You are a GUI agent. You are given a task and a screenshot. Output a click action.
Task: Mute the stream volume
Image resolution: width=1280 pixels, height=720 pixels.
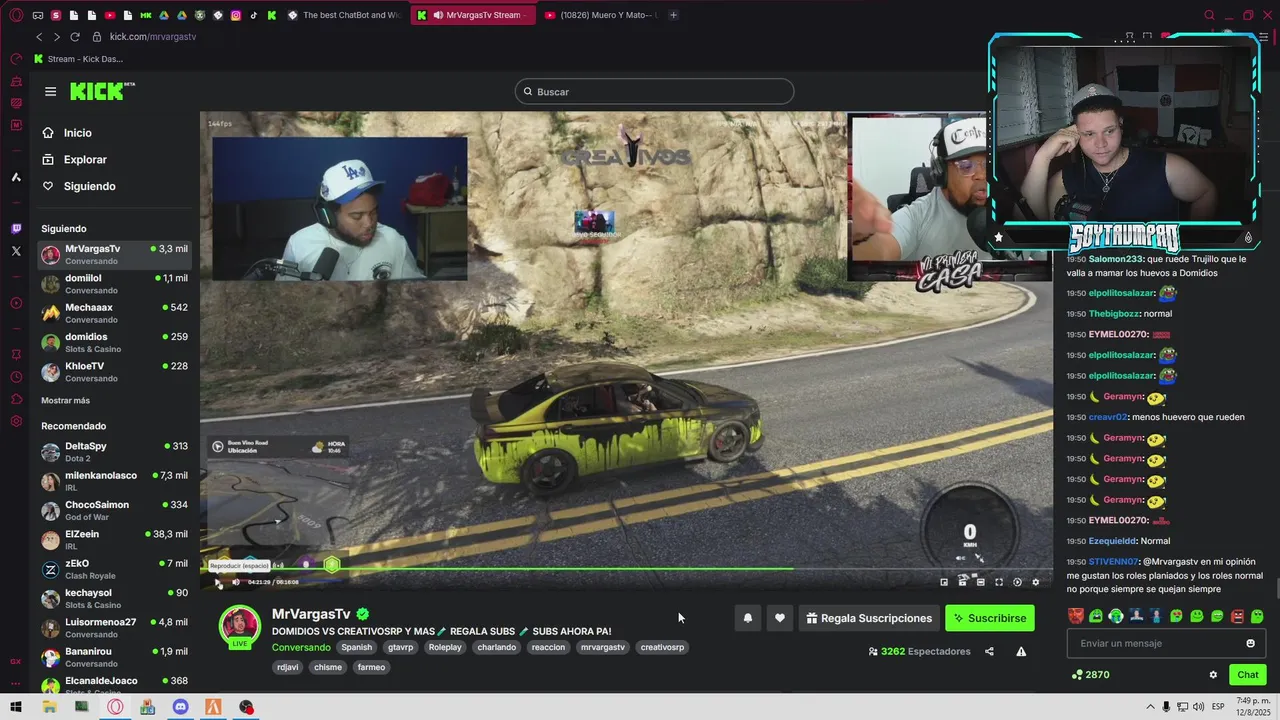236,582
